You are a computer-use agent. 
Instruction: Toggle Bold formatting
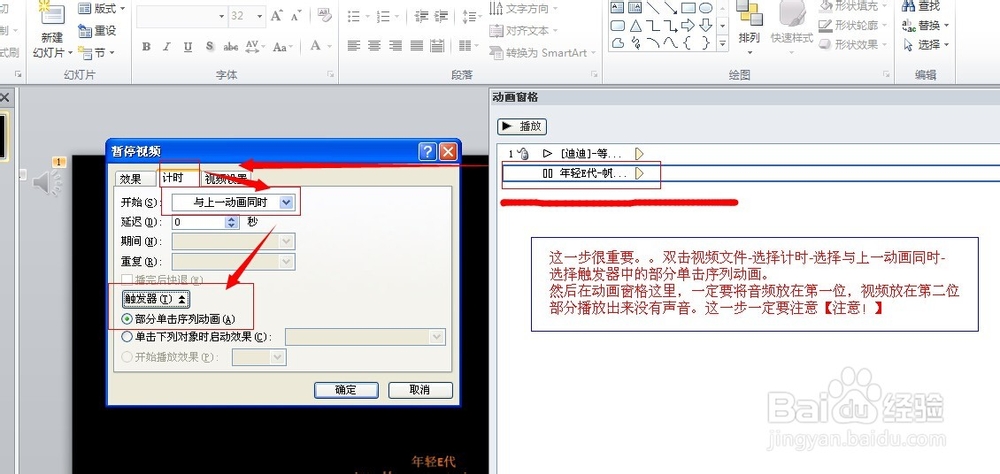point(146,46)
